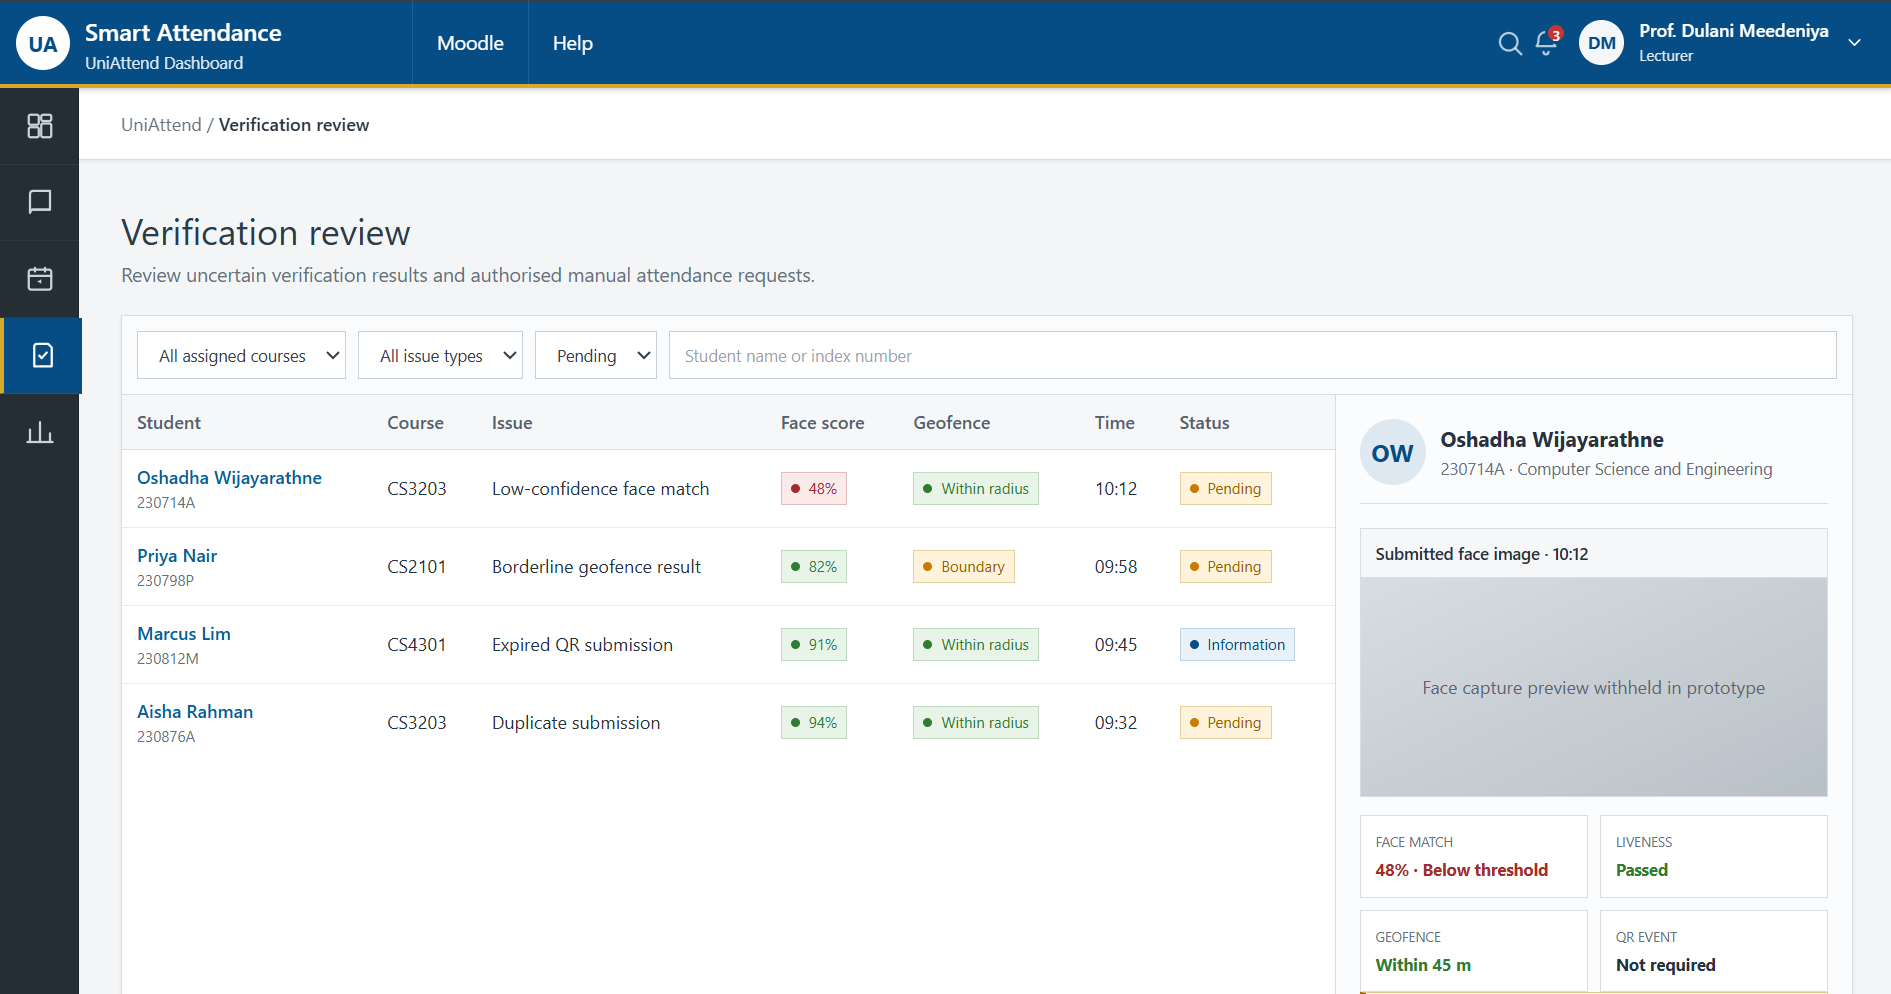Click the Face Match below threshold card
Image resolution: width=1891 pixels, height=994 pixels.
point(1473,856)
